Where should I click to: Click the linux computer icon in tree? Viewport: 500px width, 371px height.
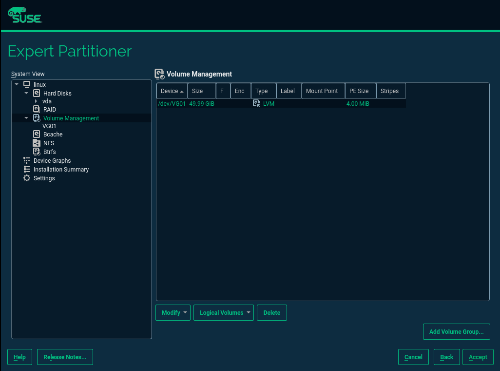tap(27, 84)
